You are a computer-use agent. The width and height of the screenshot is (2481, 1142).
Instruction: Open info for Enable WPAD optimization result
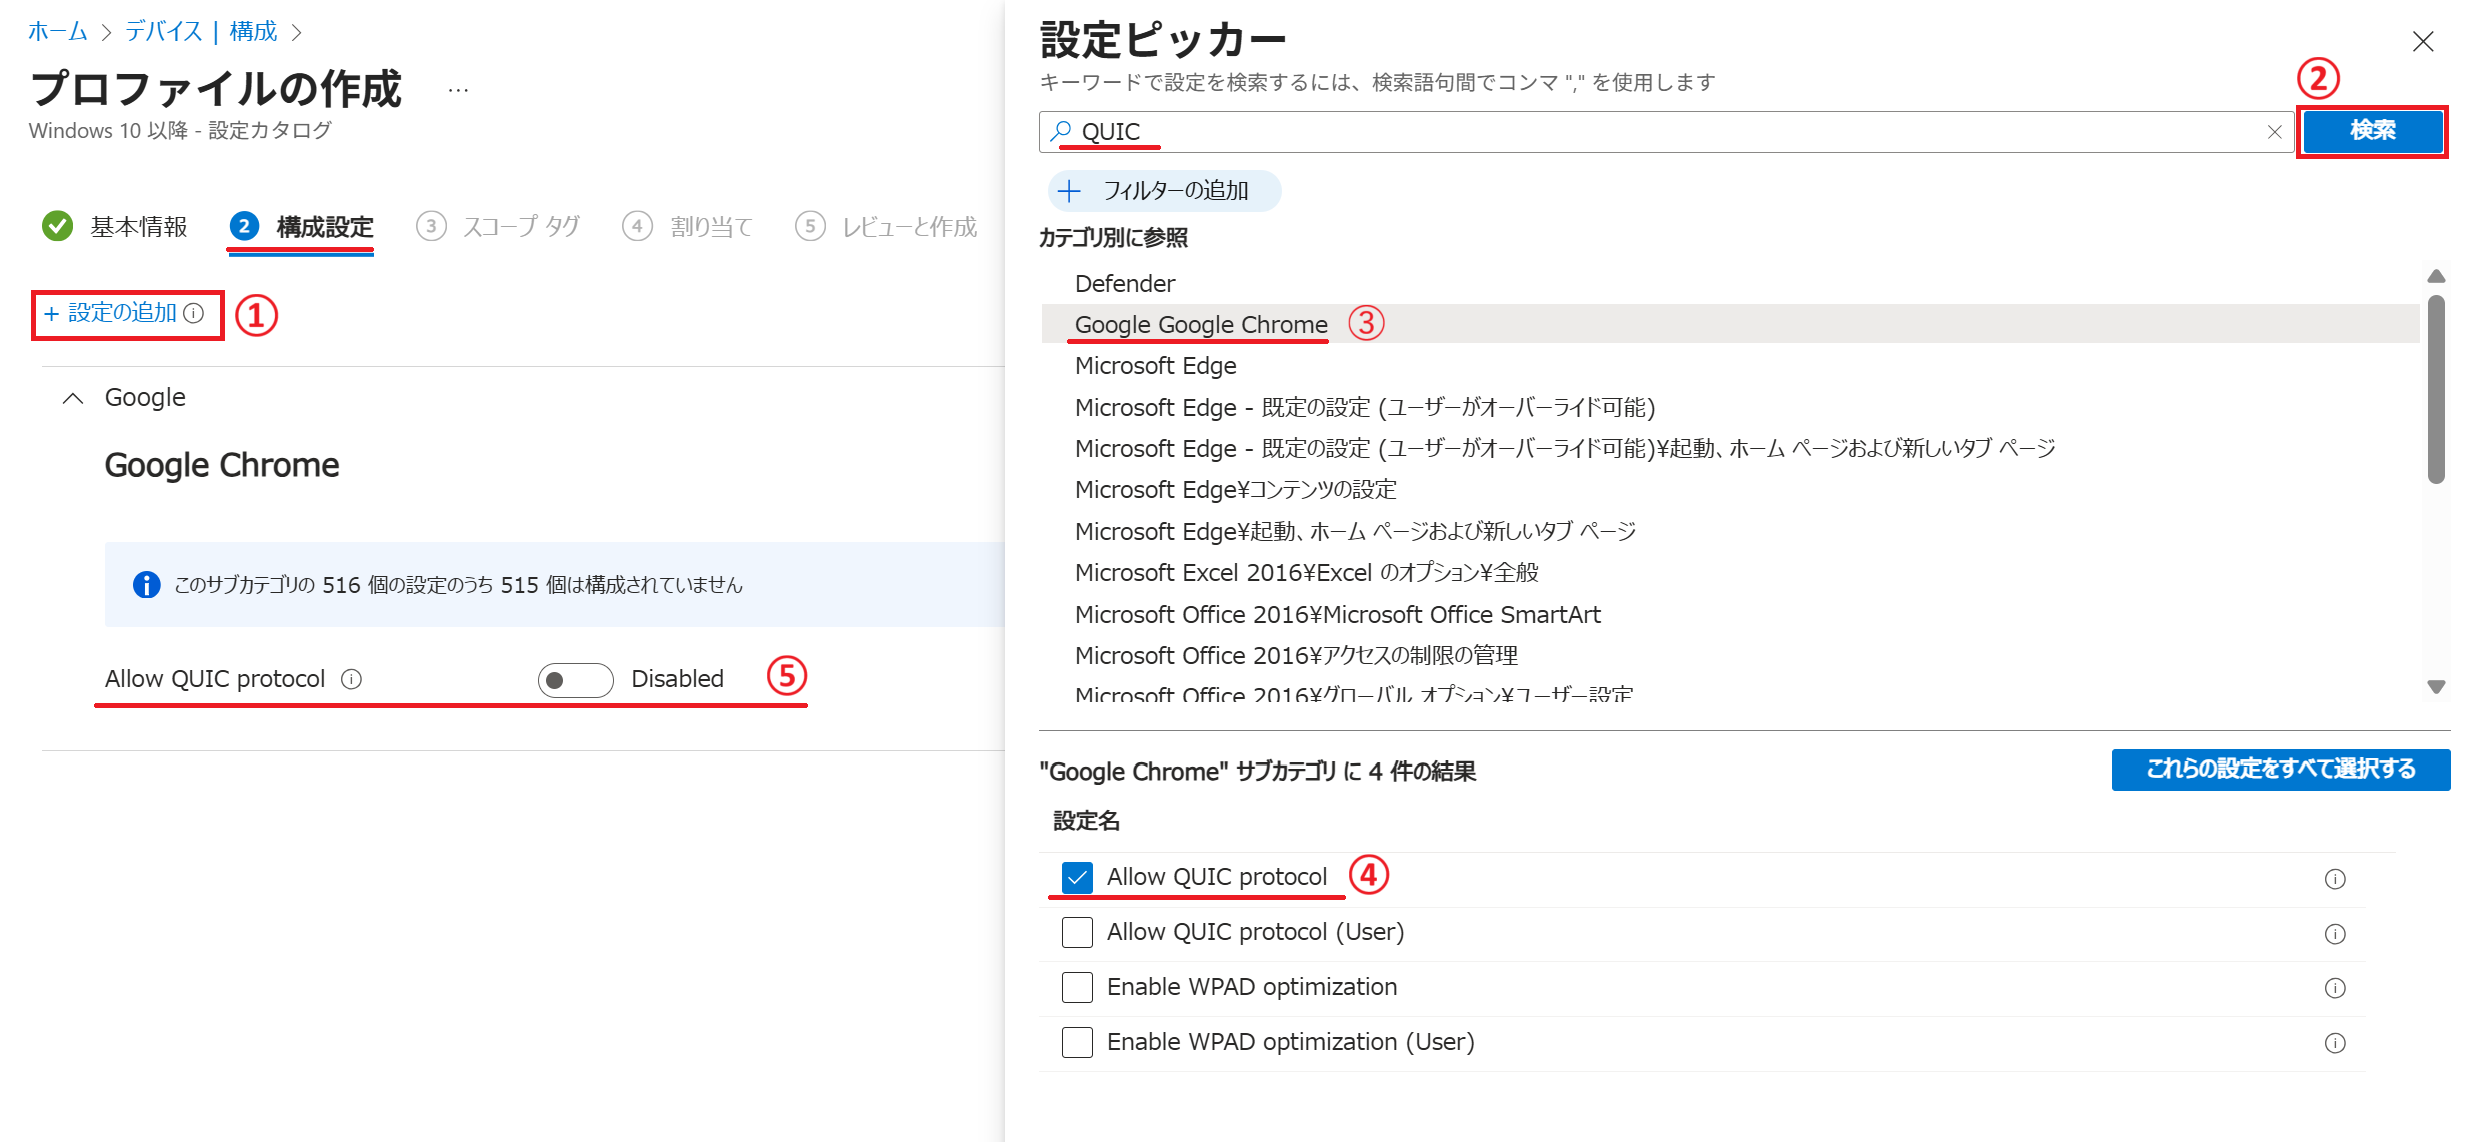tap(2334, 988)
